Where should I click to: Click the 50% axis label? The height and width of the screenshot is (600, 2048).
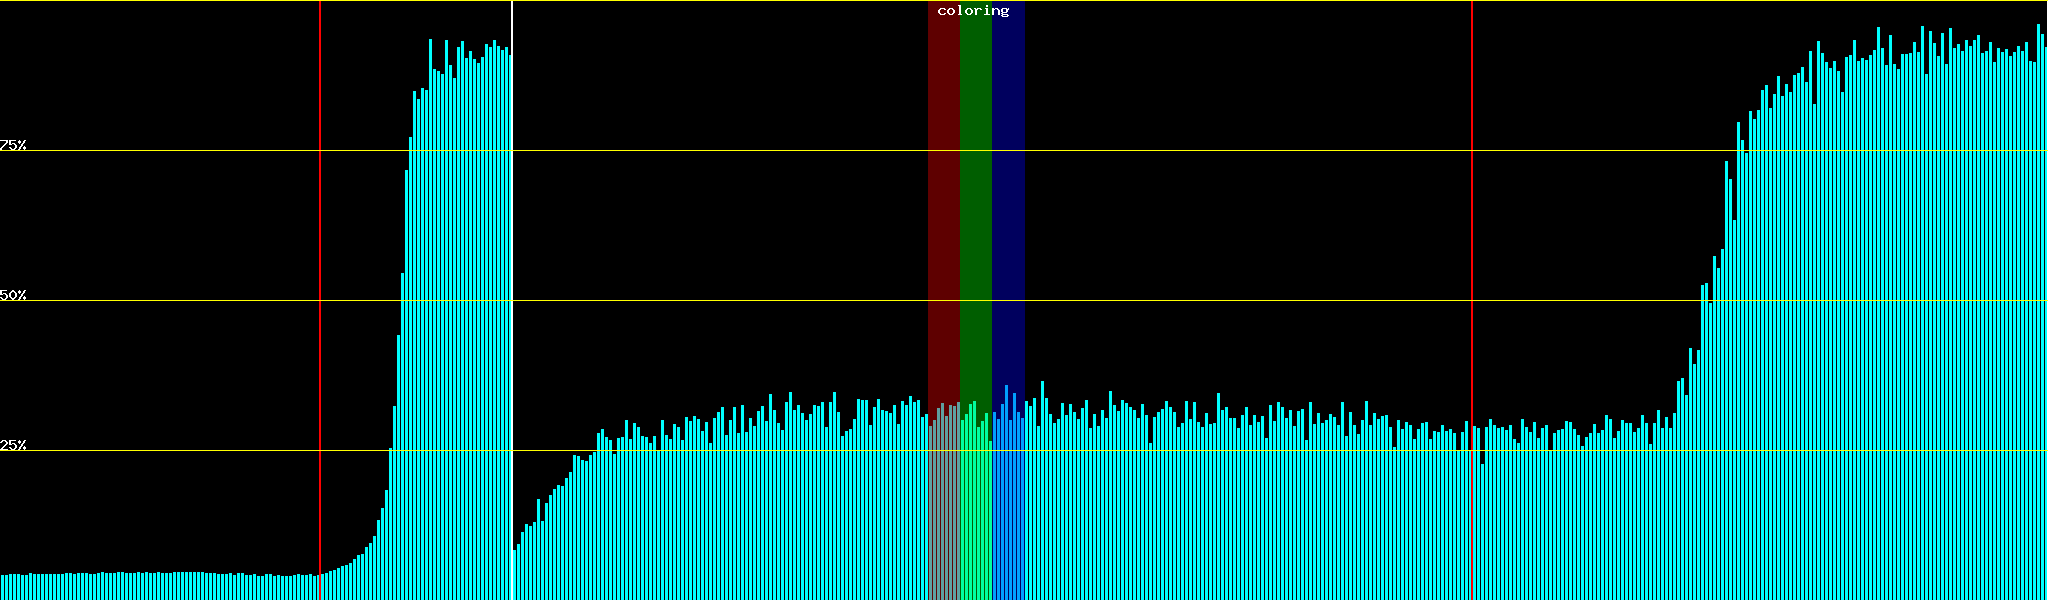click(13, 295)
